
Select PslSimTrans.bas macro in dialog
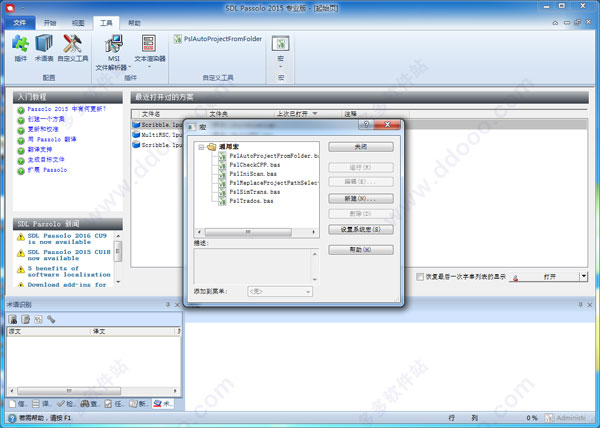[x=254, y=192]
